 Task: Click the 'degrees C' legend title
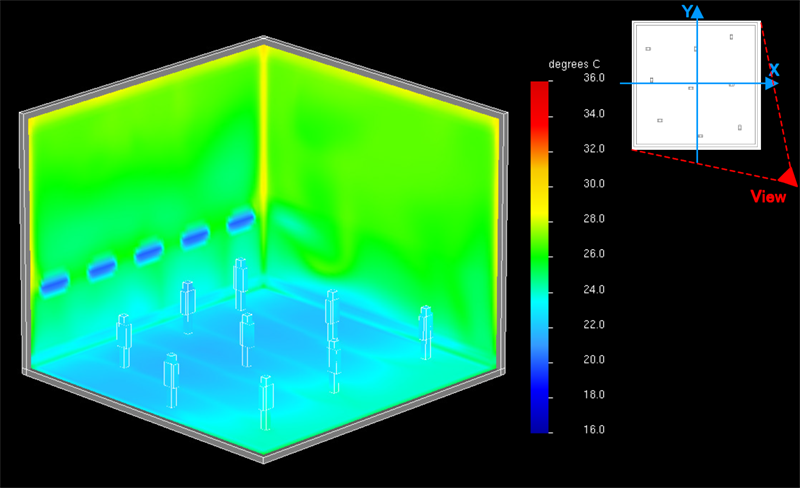tap(574, 64)
